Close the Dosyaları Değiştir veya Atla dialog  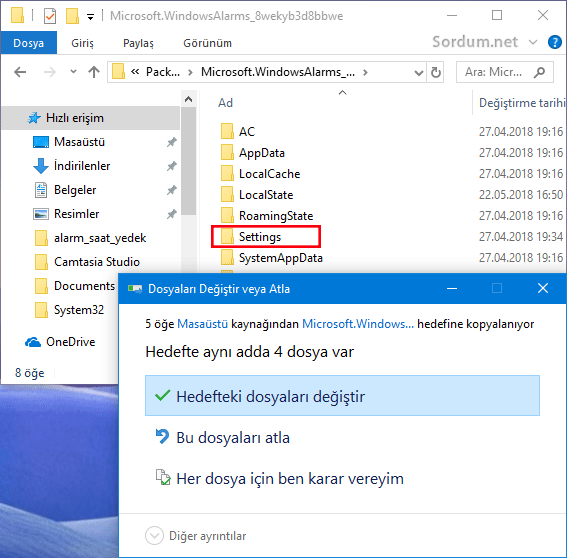[x=542, y=288]
